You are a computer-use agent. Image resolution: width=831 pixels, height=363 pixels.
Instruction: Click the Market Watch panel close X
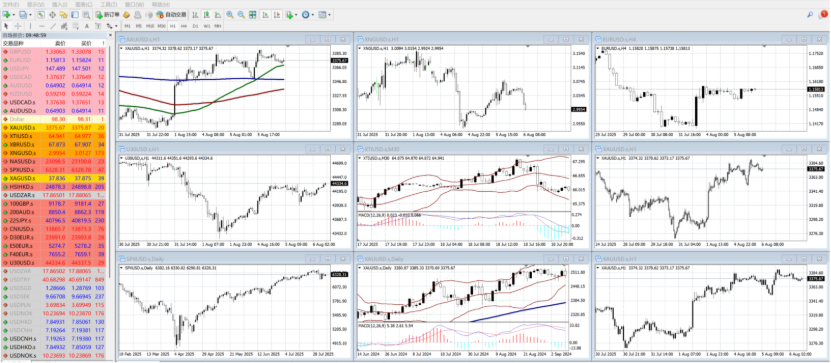tap(110, 35)
